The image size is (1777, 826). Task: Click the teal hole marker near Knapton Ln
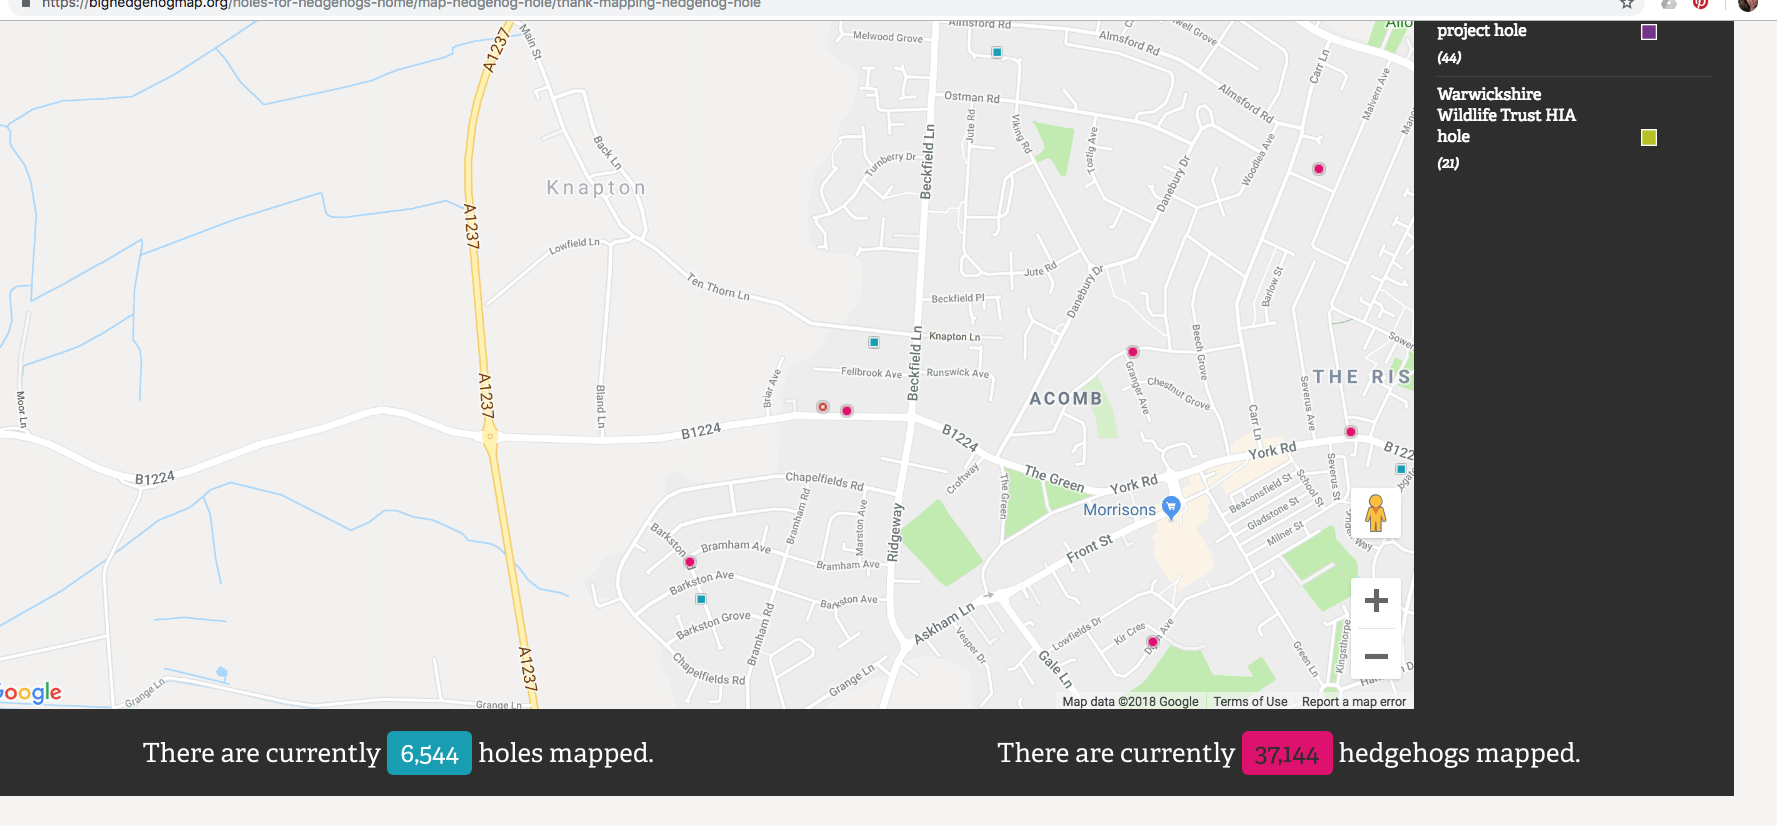tap(873, 342)
